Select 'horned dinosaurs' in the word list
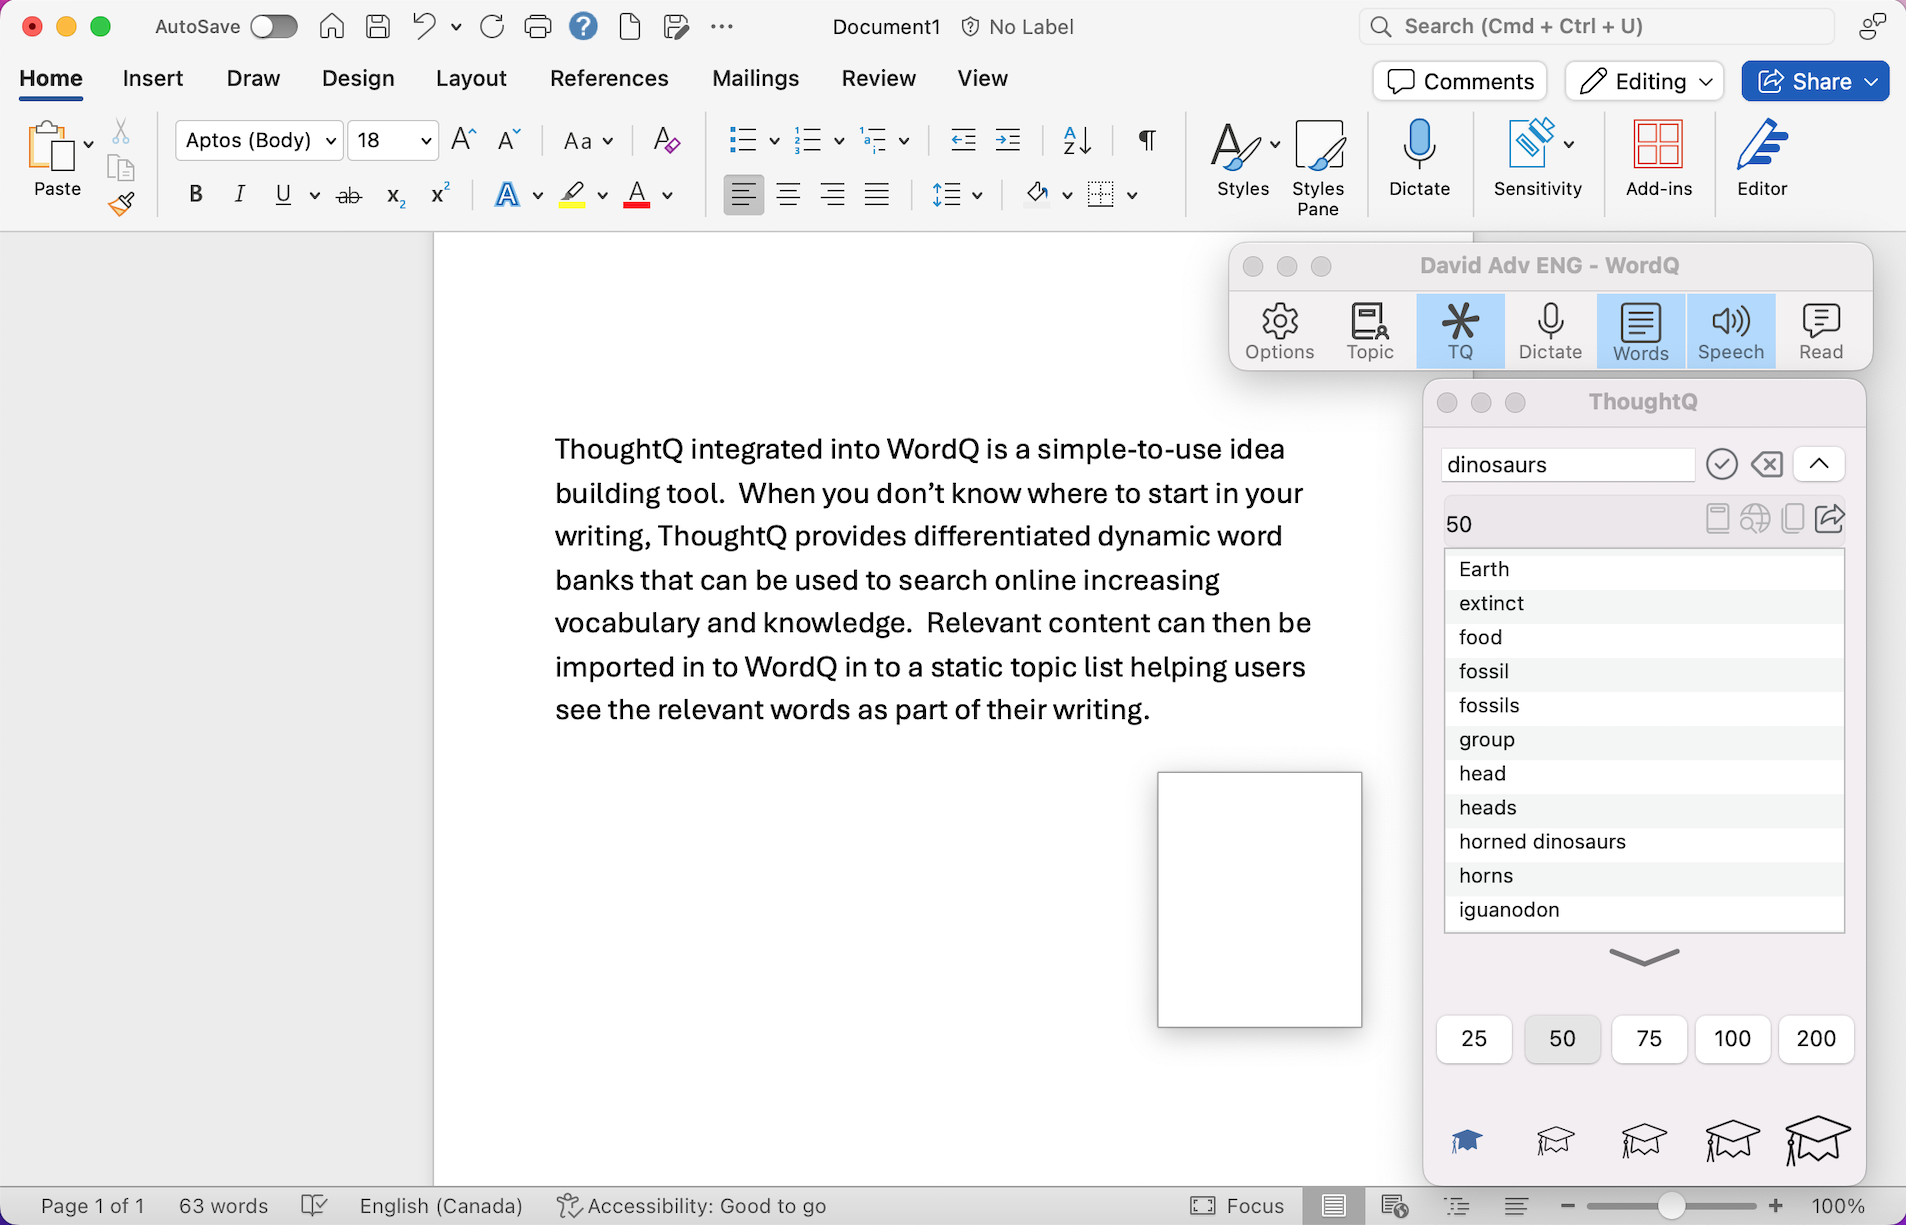 point(1644,841)
